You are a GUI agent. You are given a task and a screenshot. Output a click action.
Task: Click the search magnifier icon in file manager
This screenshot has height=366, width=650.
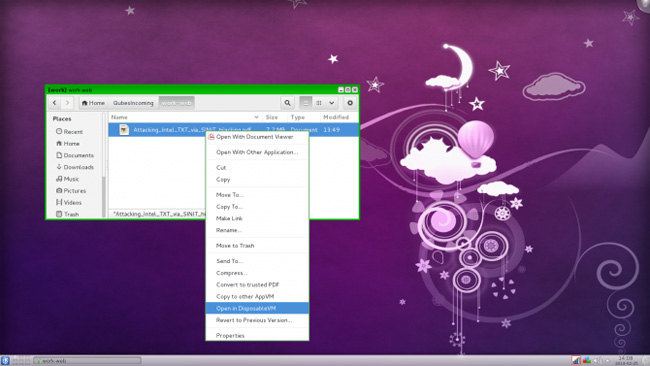(x=287, y=103)
